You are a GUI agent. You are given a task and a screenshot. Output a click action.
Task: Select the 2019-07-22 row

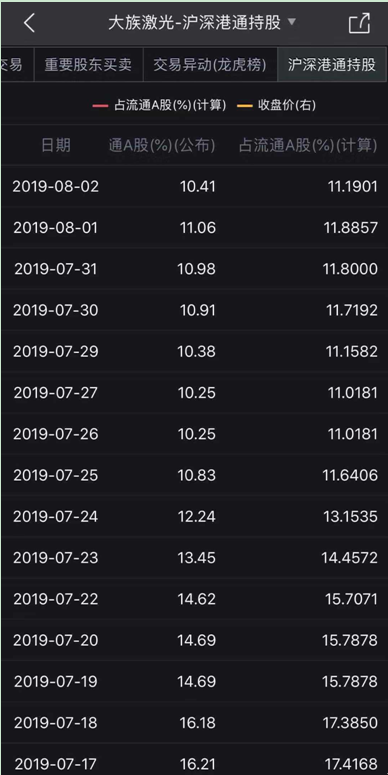pos(194,599)
